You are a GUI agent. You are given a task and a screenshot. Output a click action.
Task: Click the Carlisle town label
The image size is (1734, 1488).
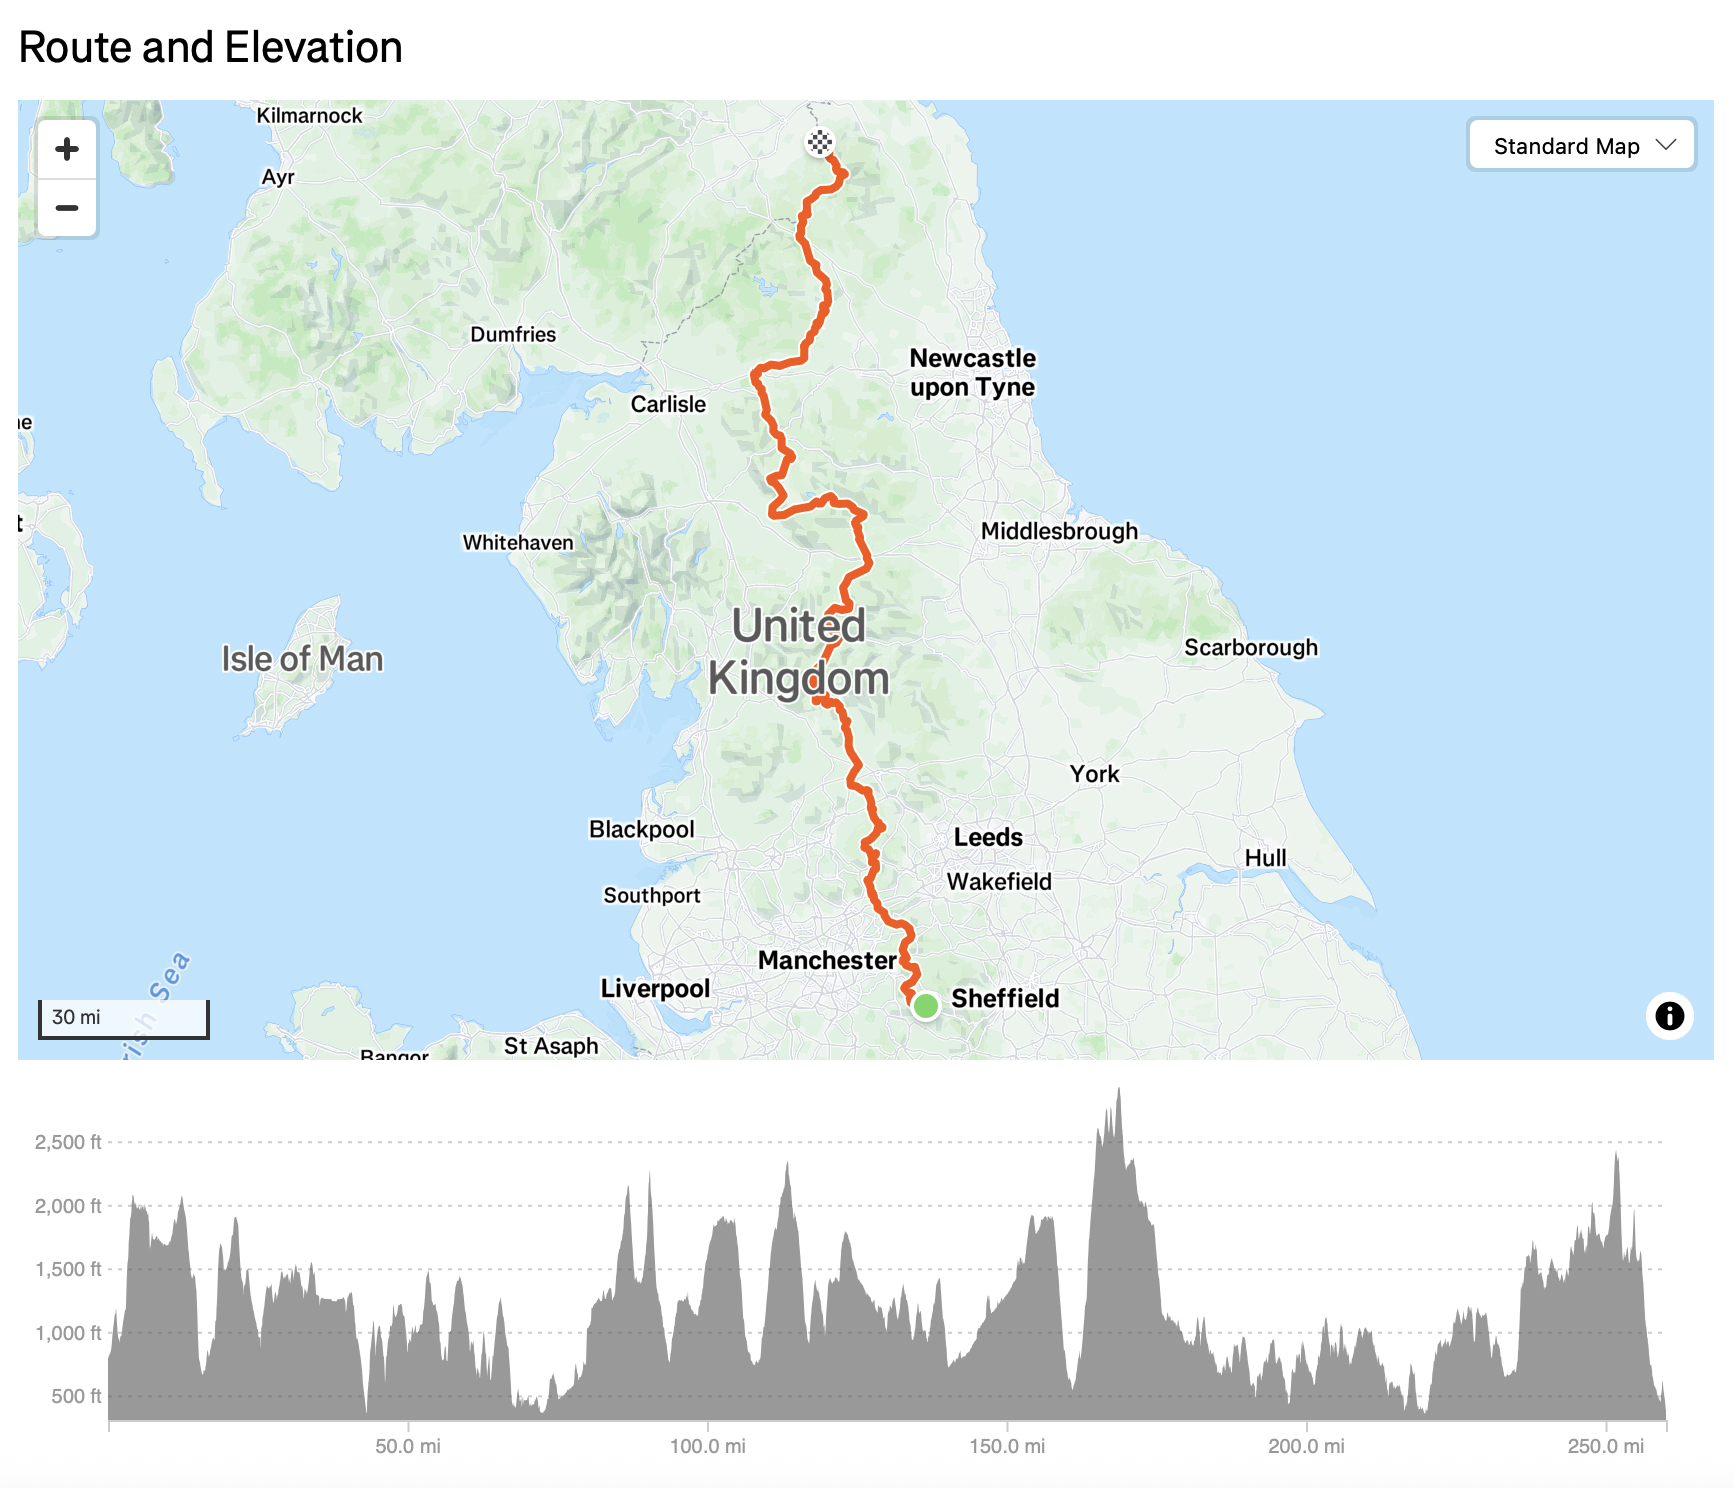668,404
